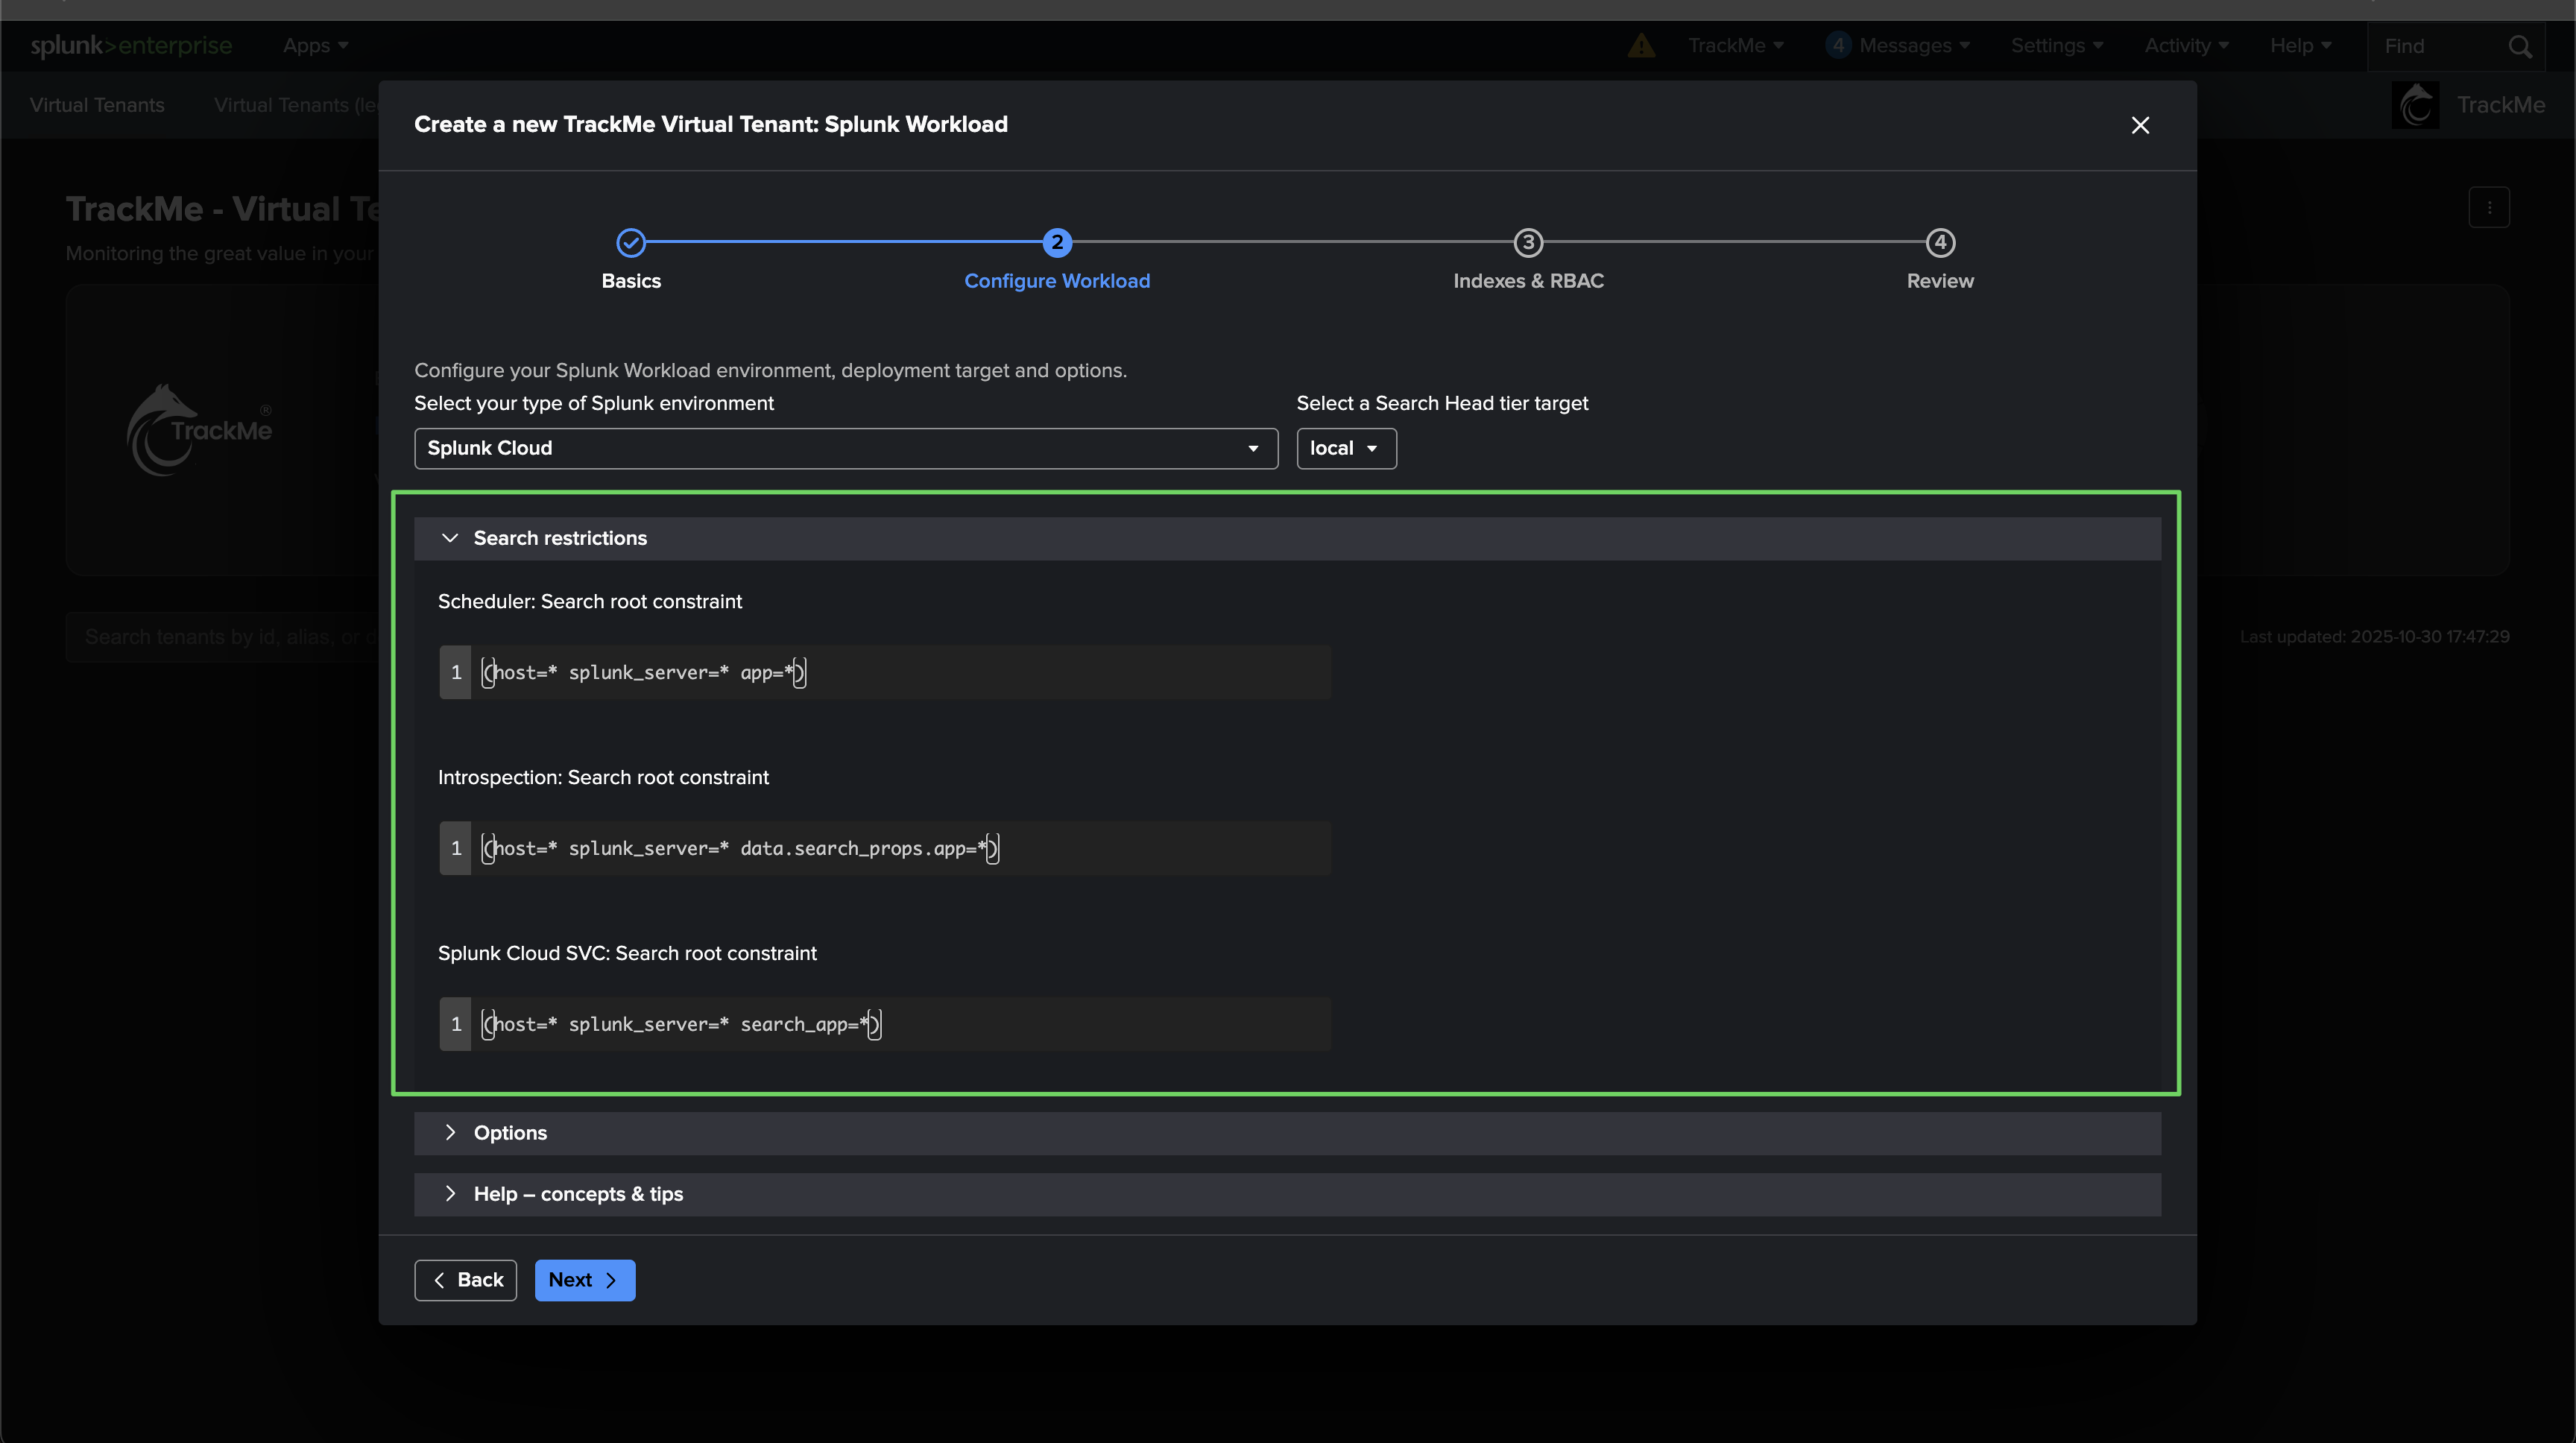Click the Splunk Cloud SVC constraint editor

point(900,1024)
